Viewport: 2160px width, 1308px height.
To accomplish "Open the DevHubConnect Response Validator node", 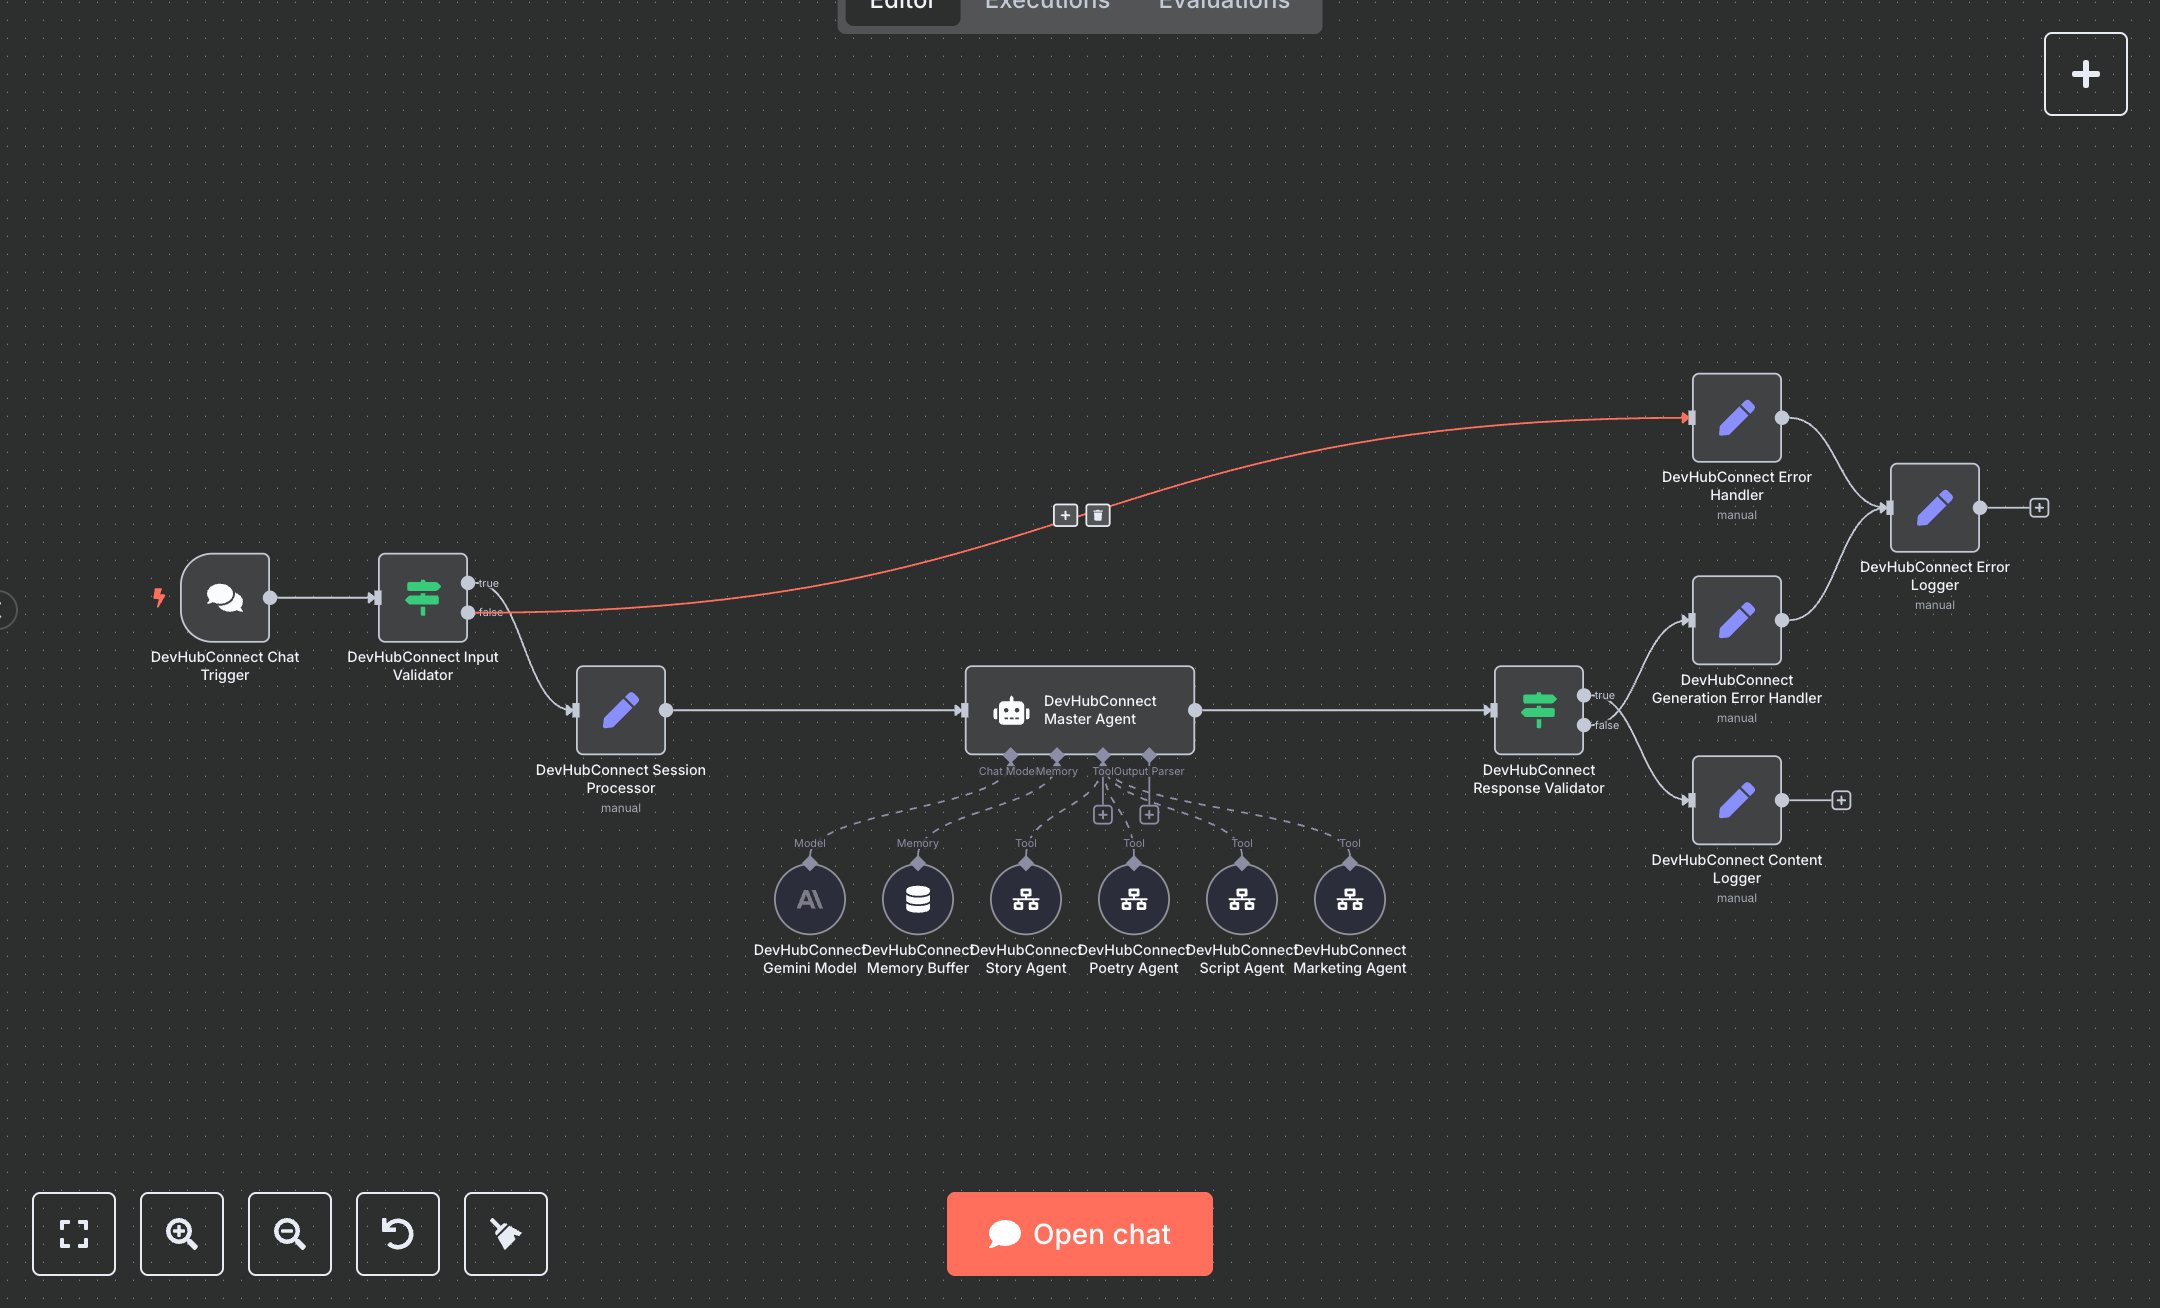I will 1538,710.
